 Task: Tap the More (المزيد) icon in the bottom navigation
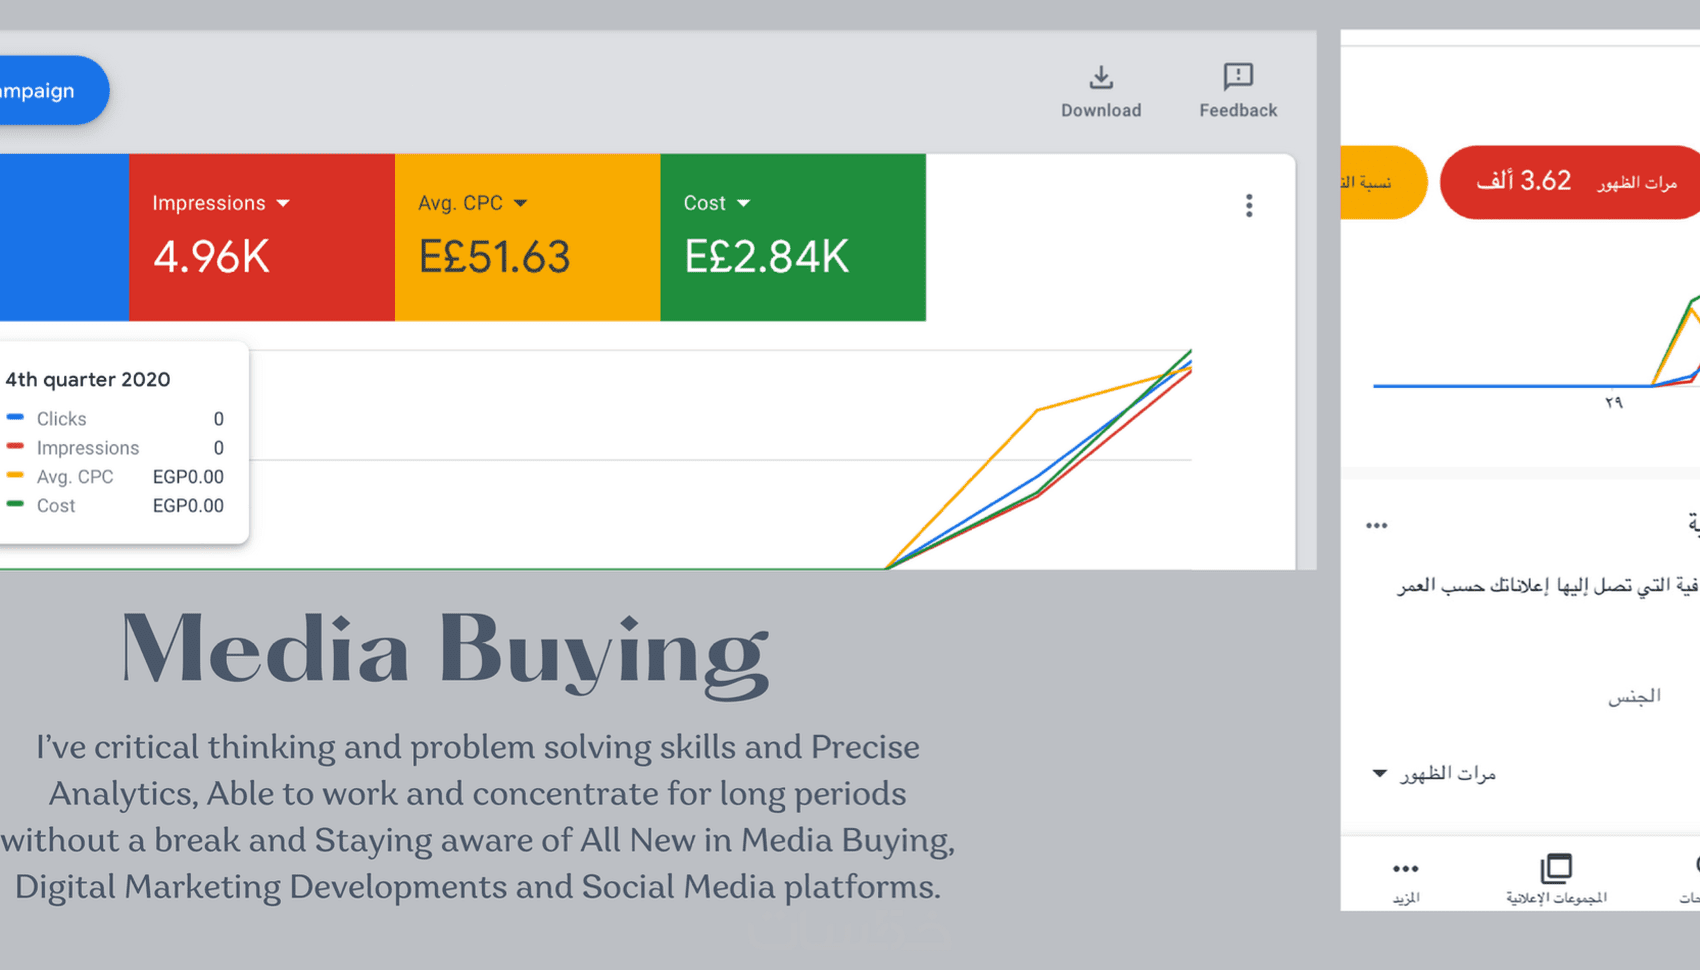point(1405,869)
